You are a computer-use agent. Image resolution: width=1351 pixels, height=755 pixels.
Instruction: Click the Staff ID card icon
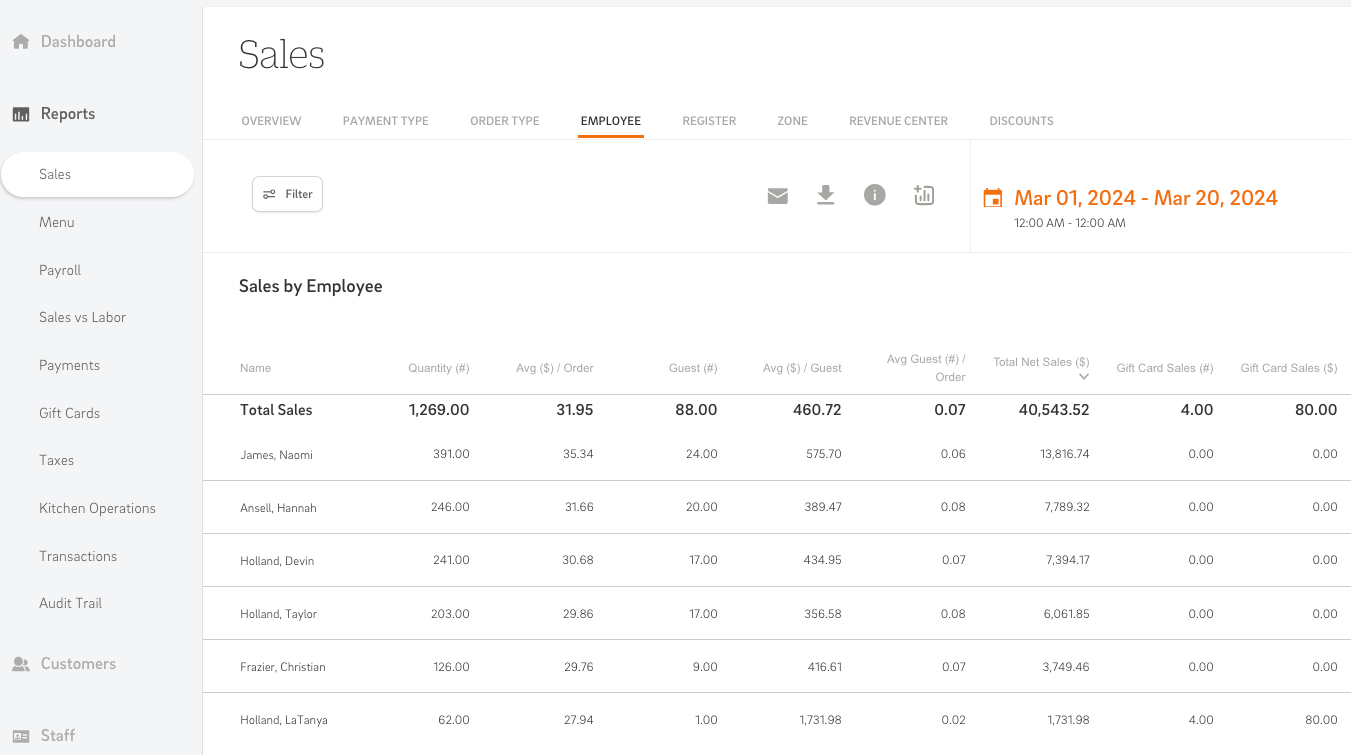[20, 736]
